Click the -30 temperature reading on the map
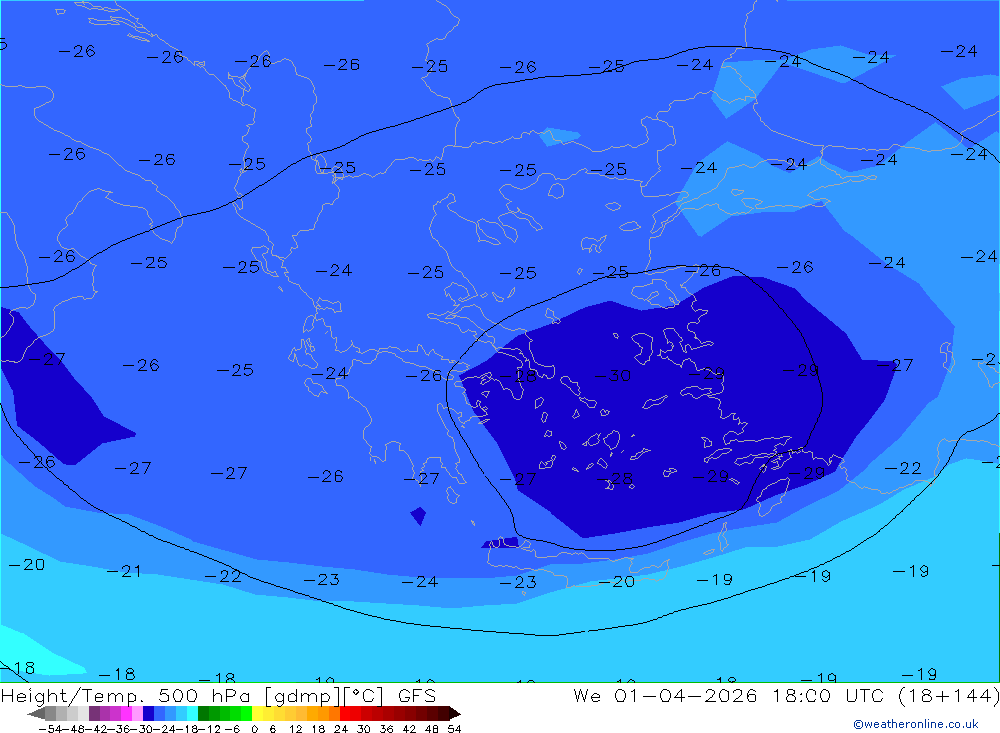 (613, 376)
